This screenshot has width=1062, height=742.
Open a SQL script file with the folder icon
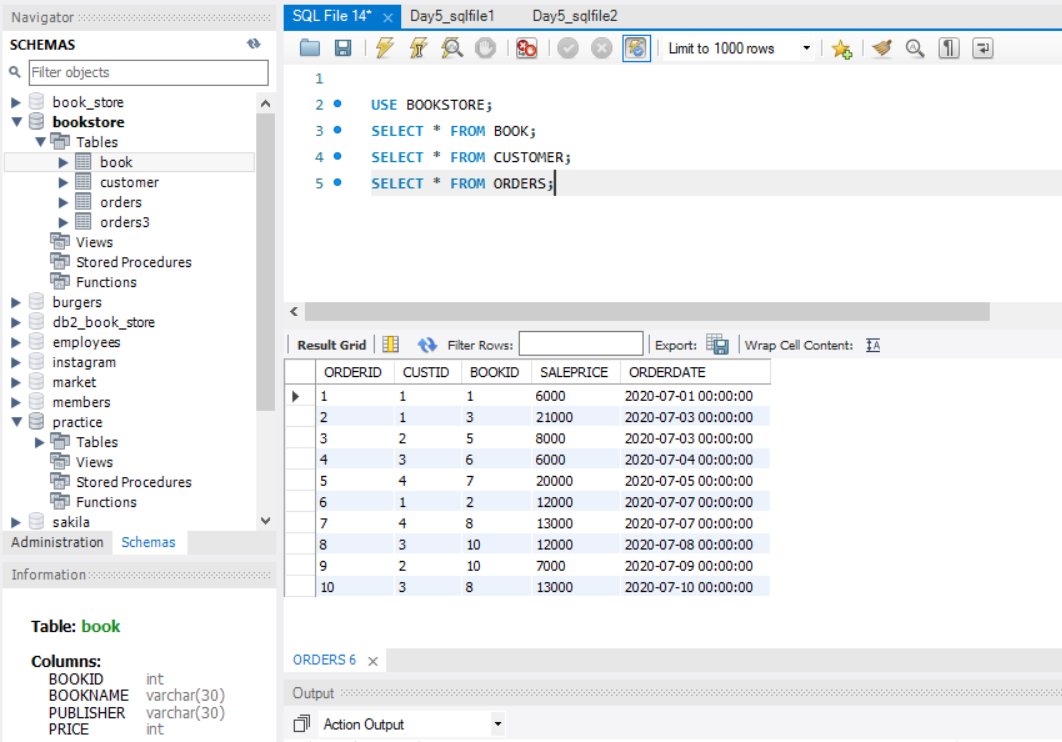tap(310, 48)
